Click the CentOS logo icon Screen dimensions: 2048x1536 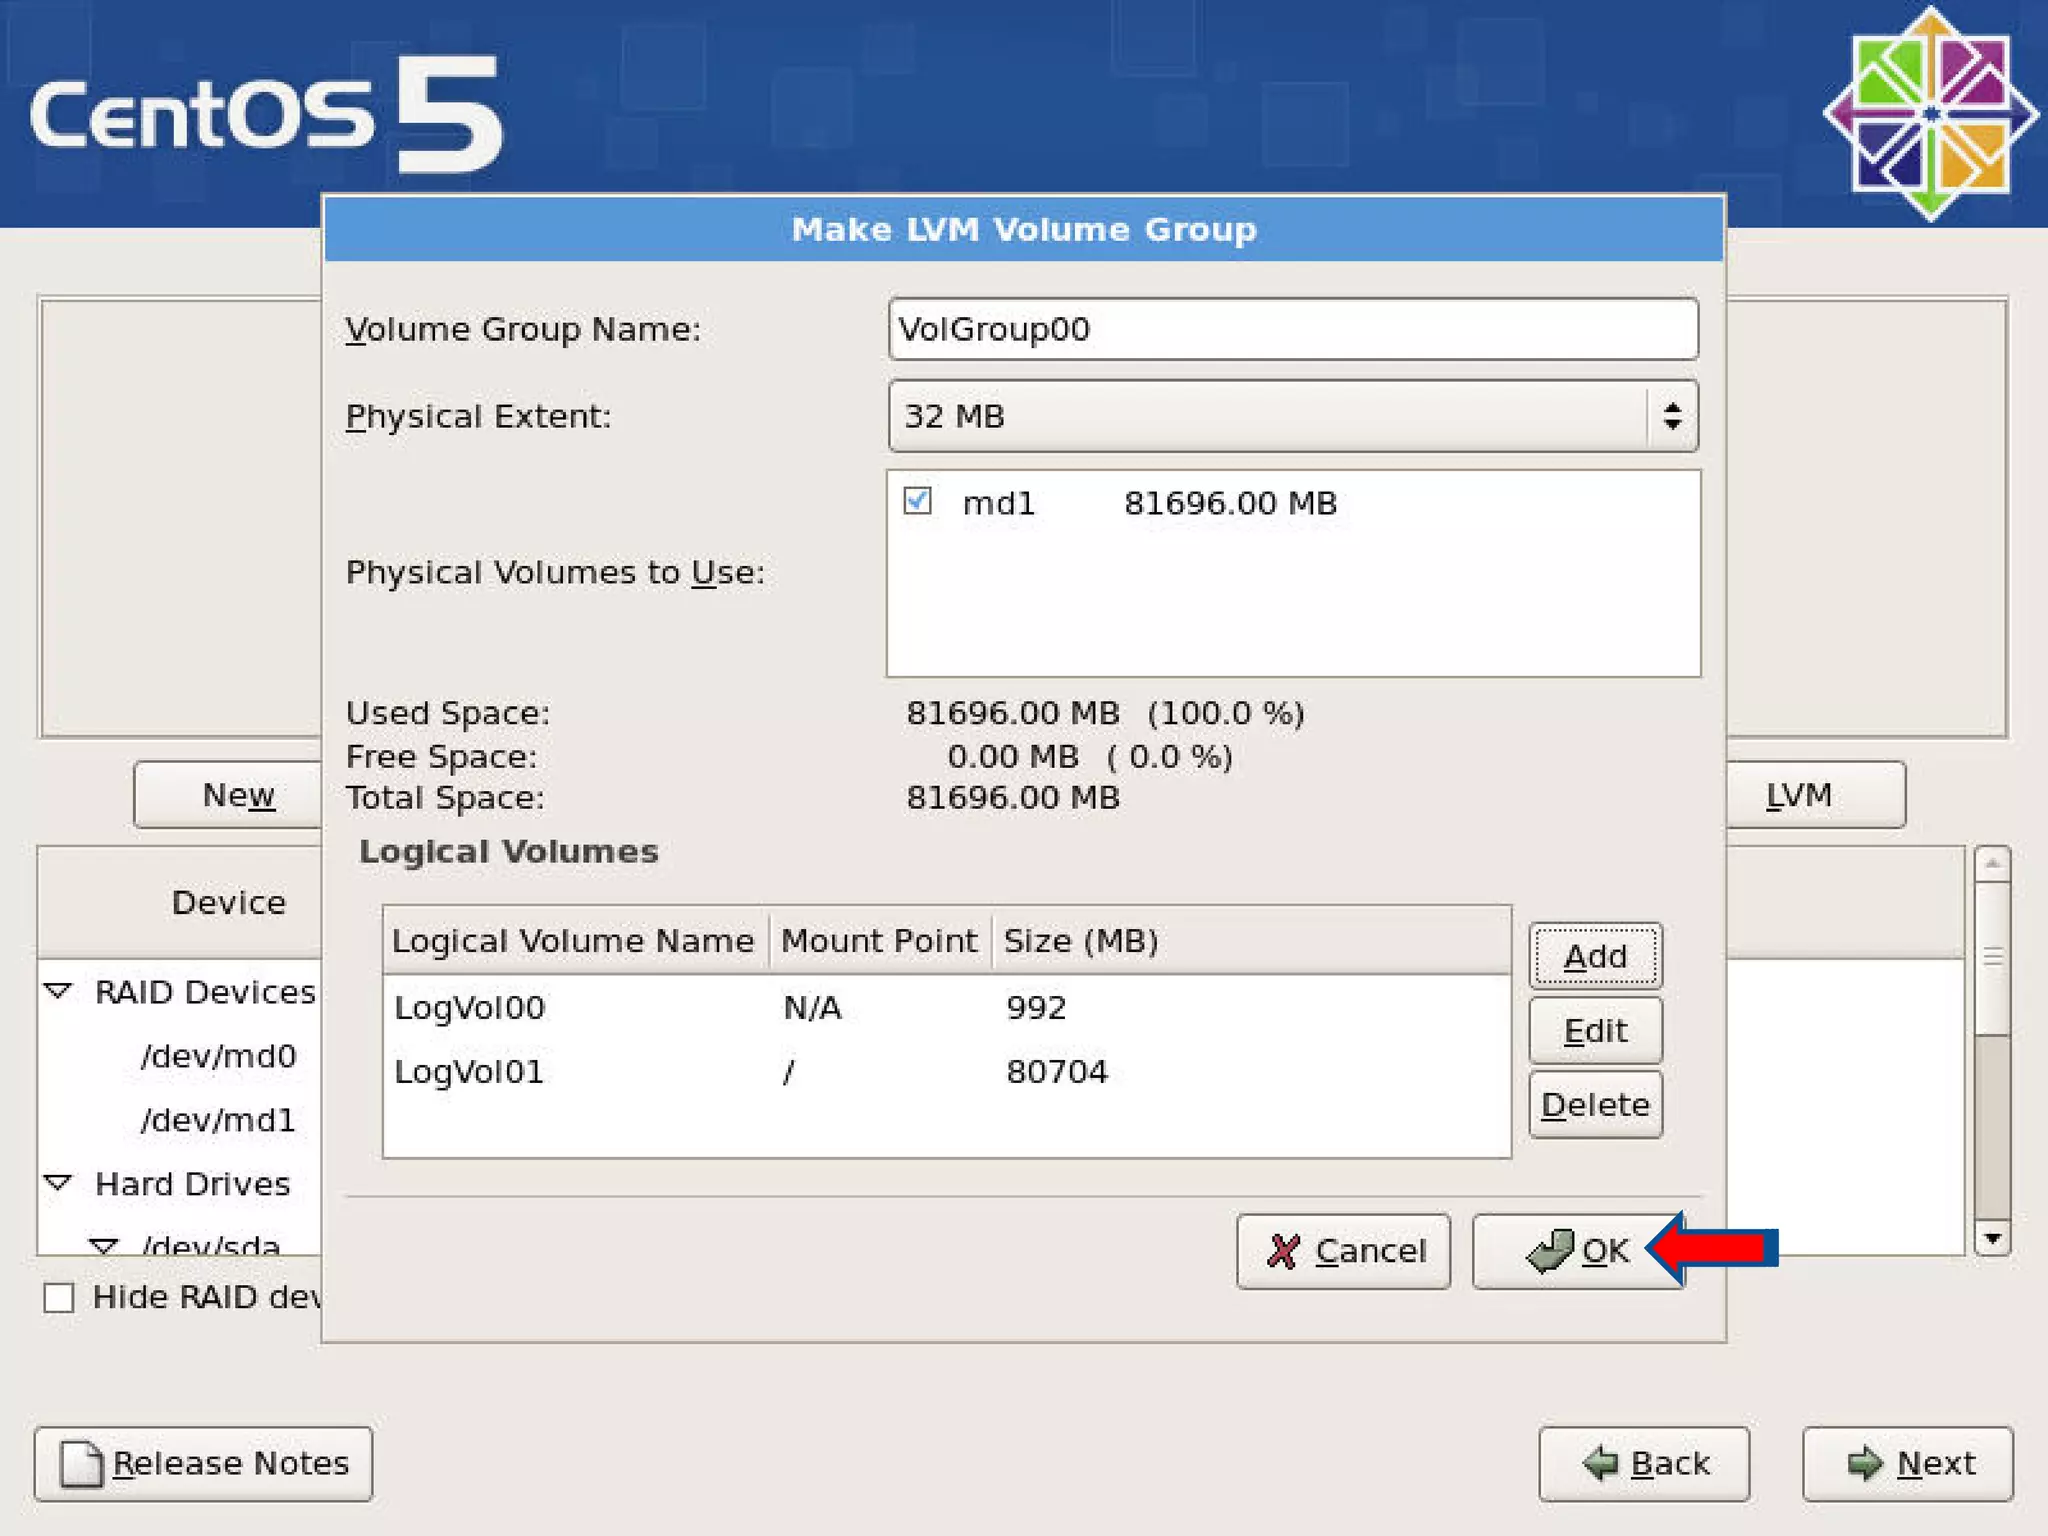[x=1930, y=113]
